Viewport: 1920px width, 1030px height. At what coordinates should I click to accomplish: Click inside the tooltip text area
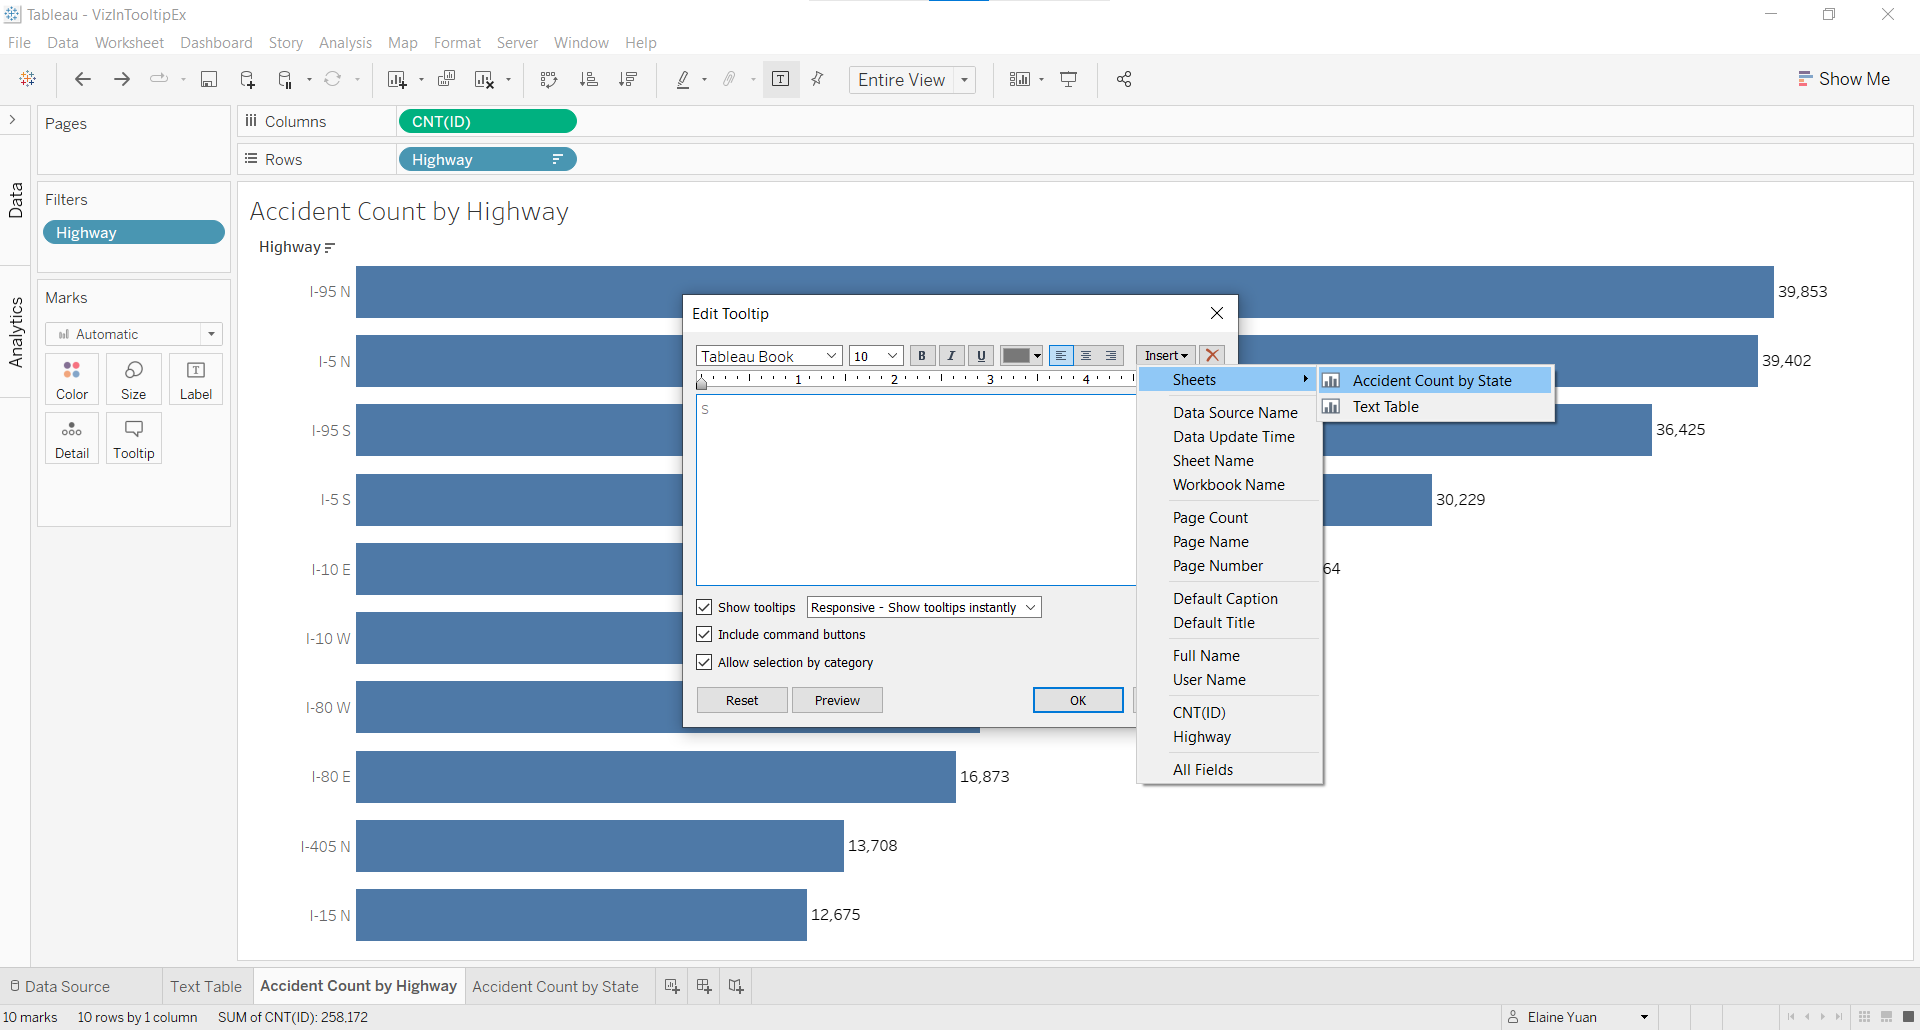click(915, 490)
